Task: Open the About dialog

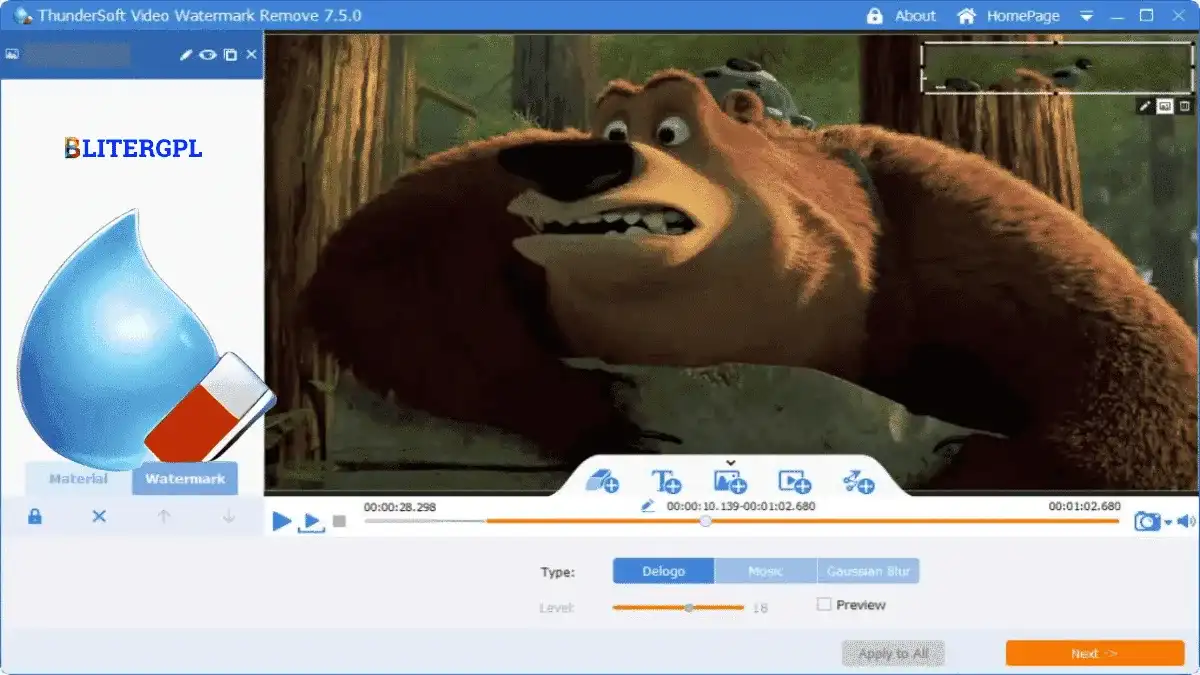Action: pos(915,16)
